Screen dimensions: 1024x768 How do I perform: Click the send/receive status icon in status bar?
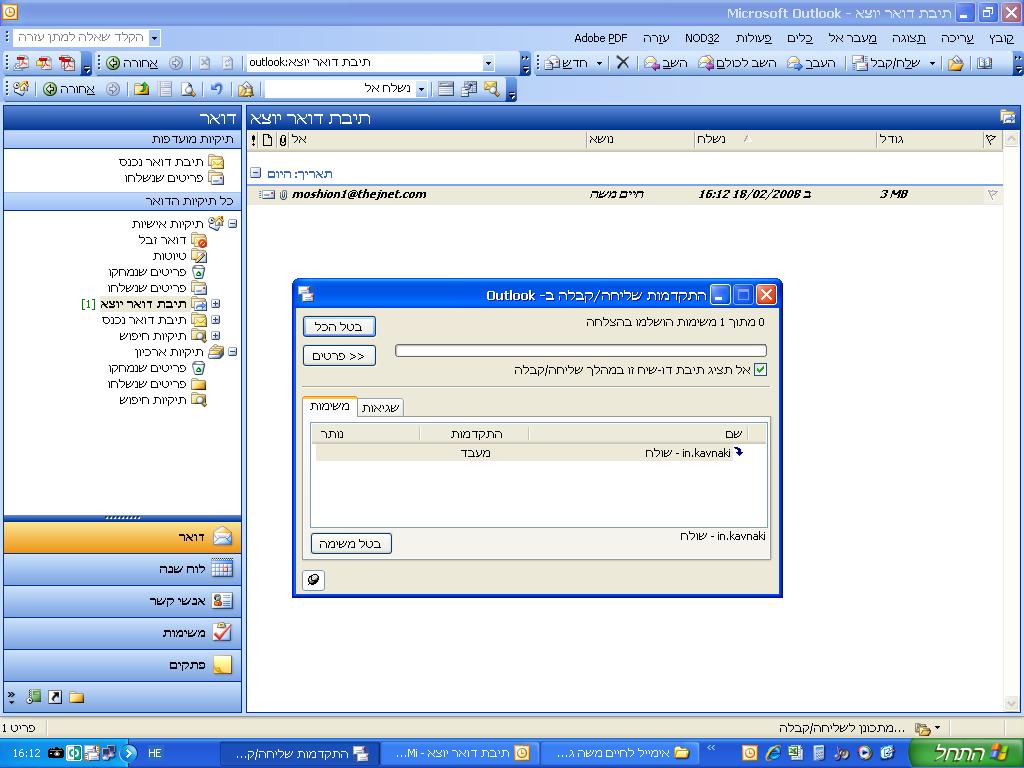tap(921, 728)
